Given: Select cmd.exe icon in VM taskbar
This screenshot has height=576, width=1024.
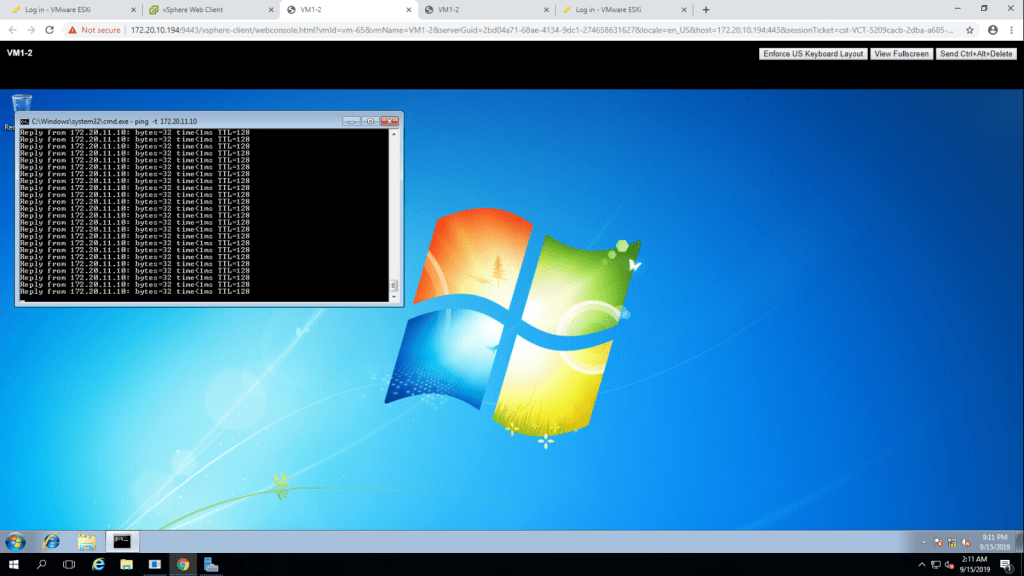Looking at the screenshot, I should tap(123, 541).
